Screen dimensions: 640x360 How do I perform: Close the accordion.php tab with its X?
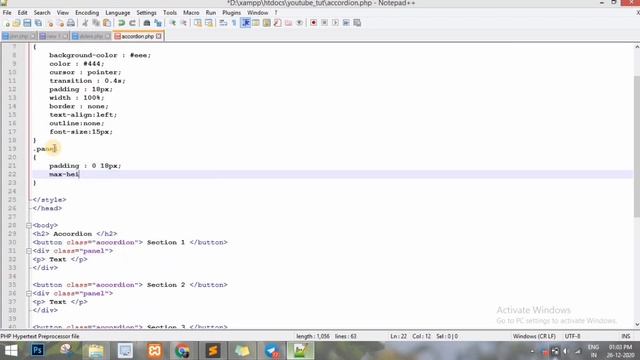pos(159,36)
